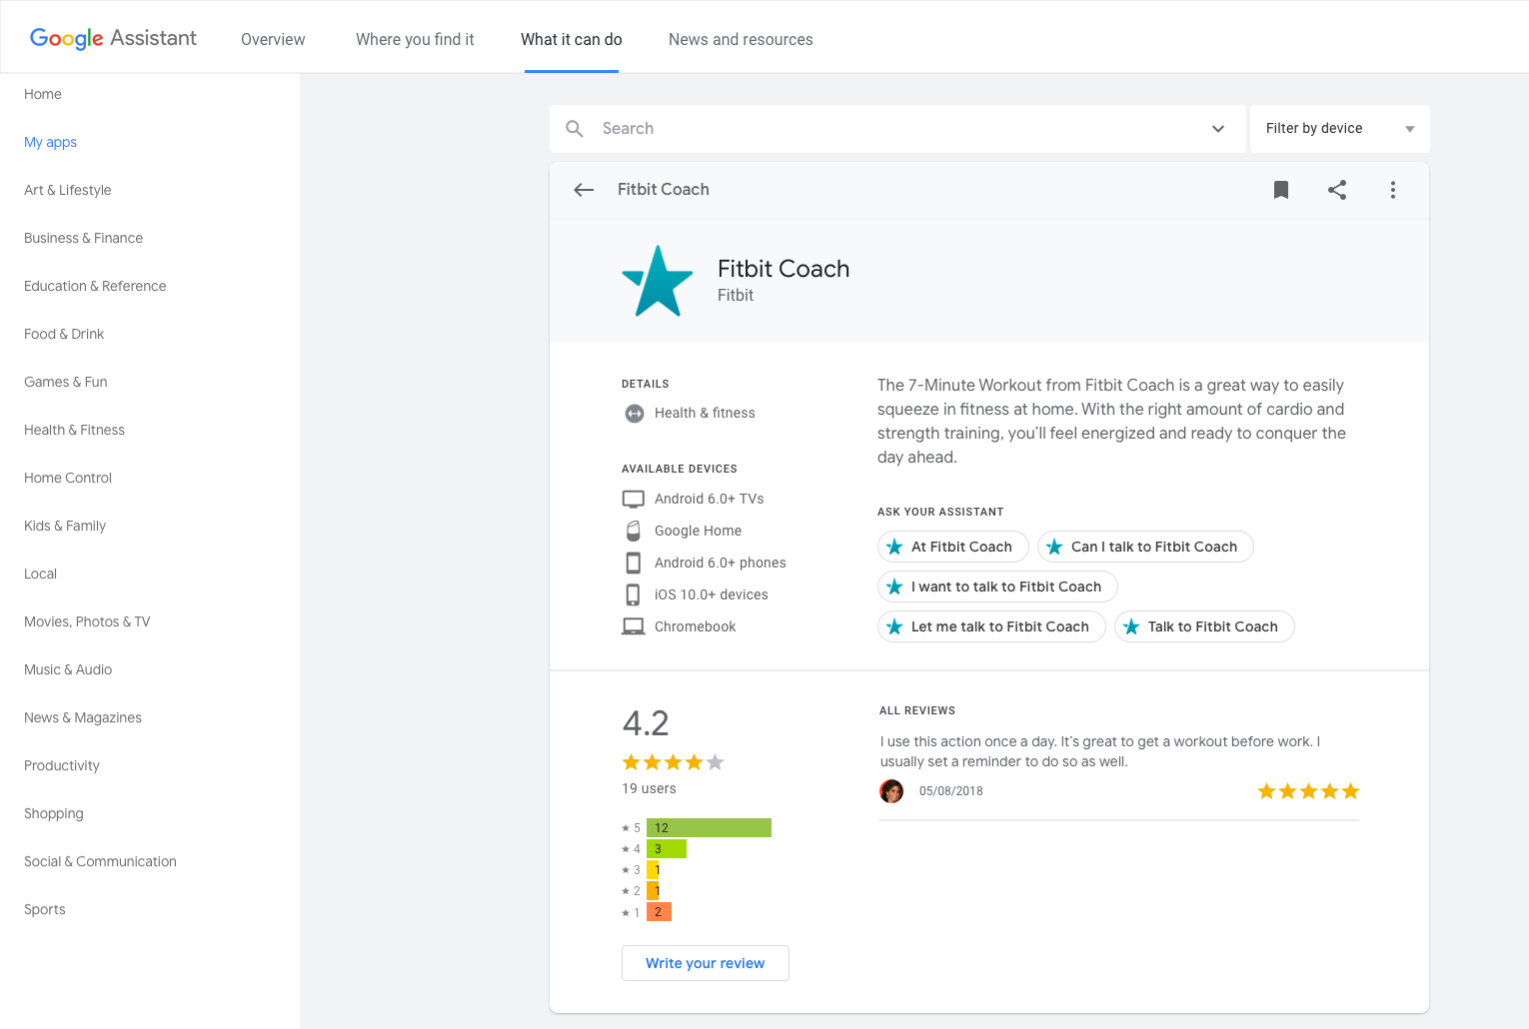Click the share icon
1529x1029 pixels.
coord(1337,190)
